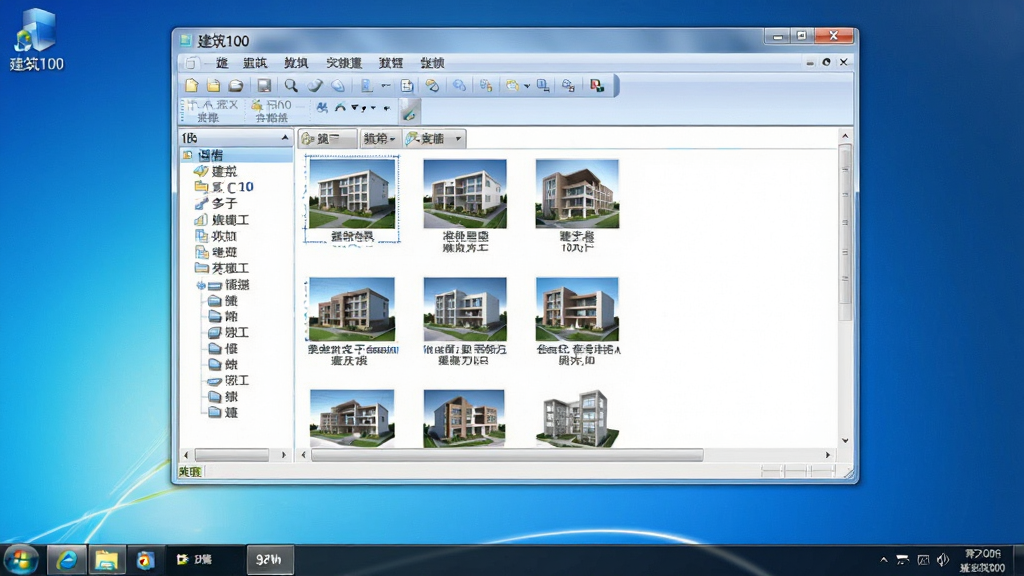Screen dimensions: 1024x576
Task: Click the tree panel scrollbar left arrow
Action: (186, 455)
